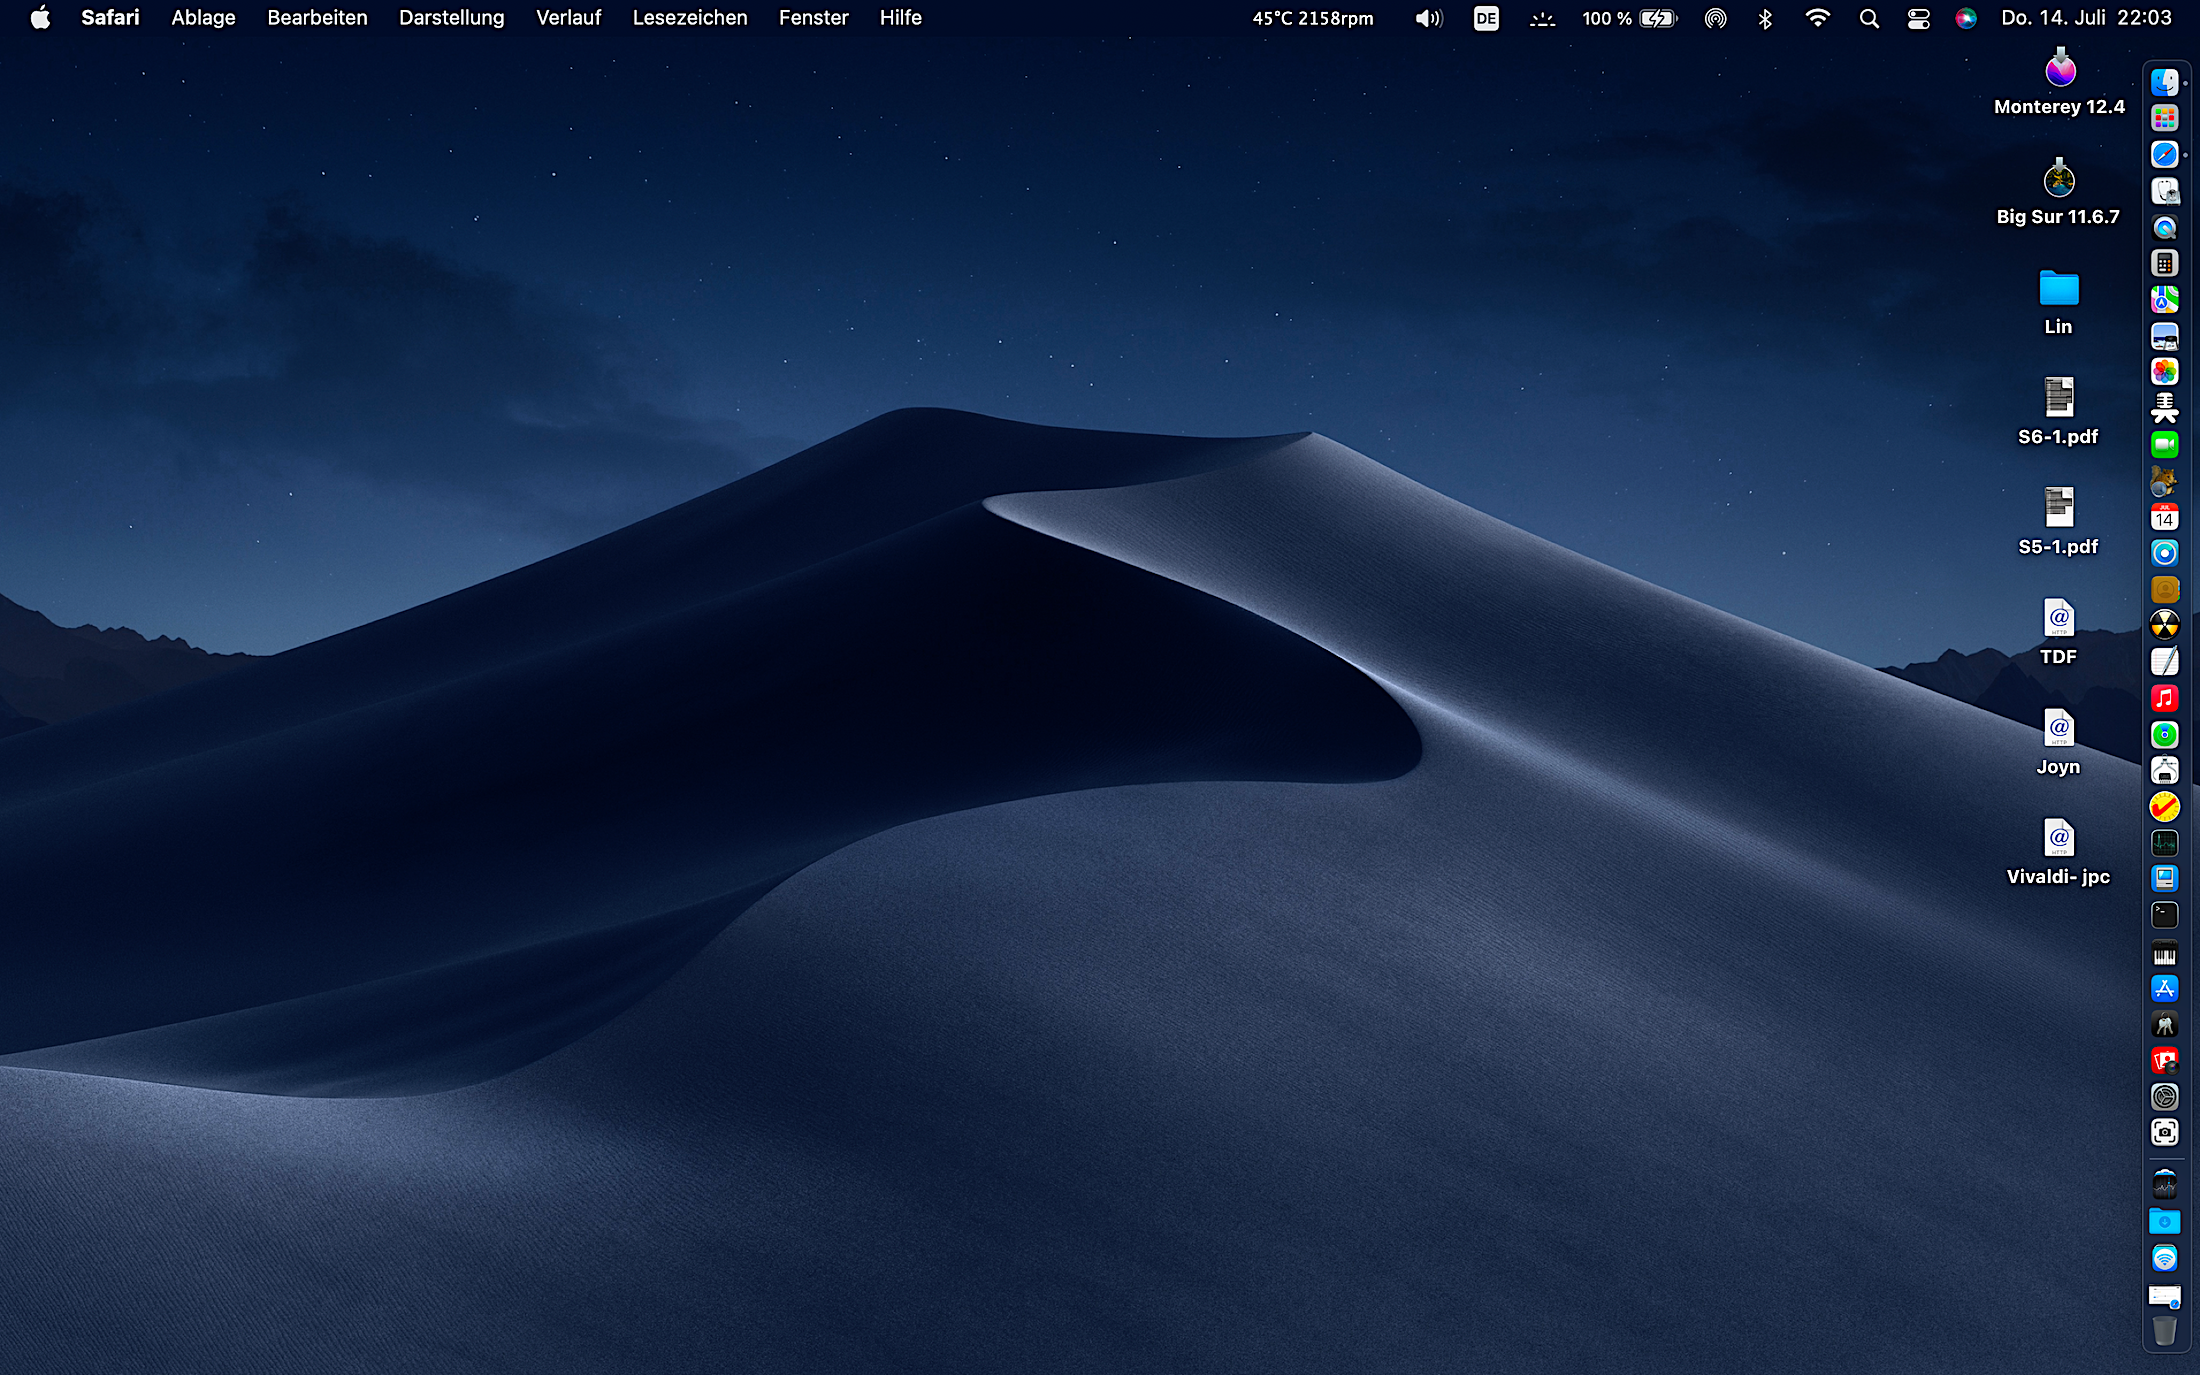2200x1375 pixels.
Task: Launch Terminal from the Dock
Action: tap(2164, 915)
